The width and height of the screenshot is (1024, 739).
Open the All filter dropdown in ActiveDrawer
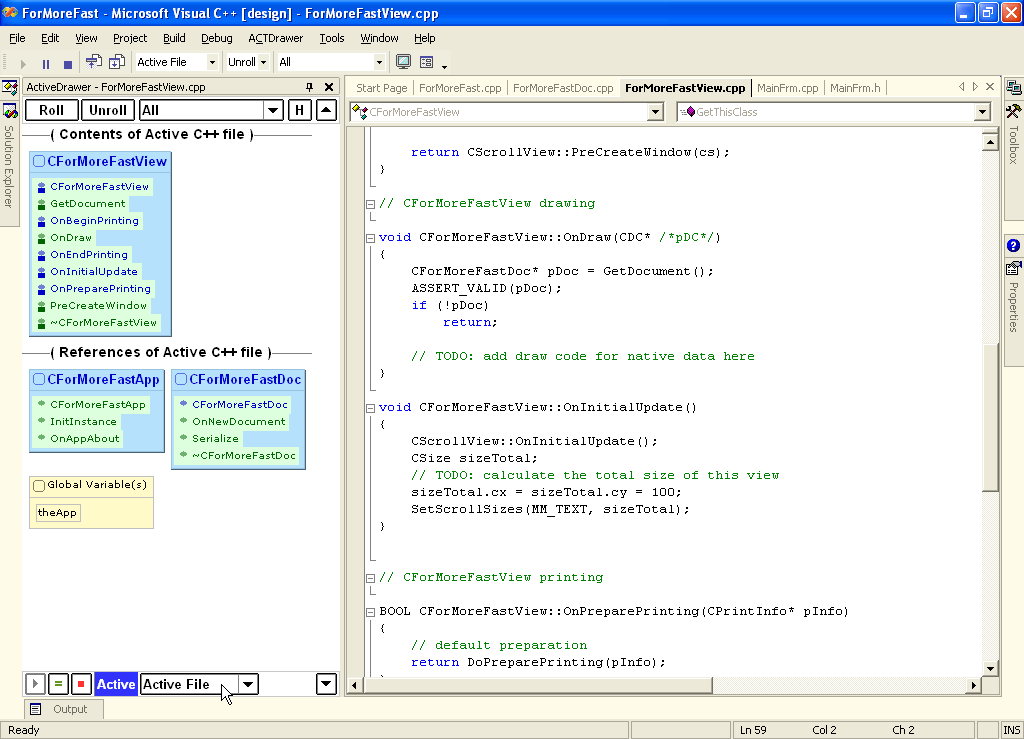click(273, 110)
